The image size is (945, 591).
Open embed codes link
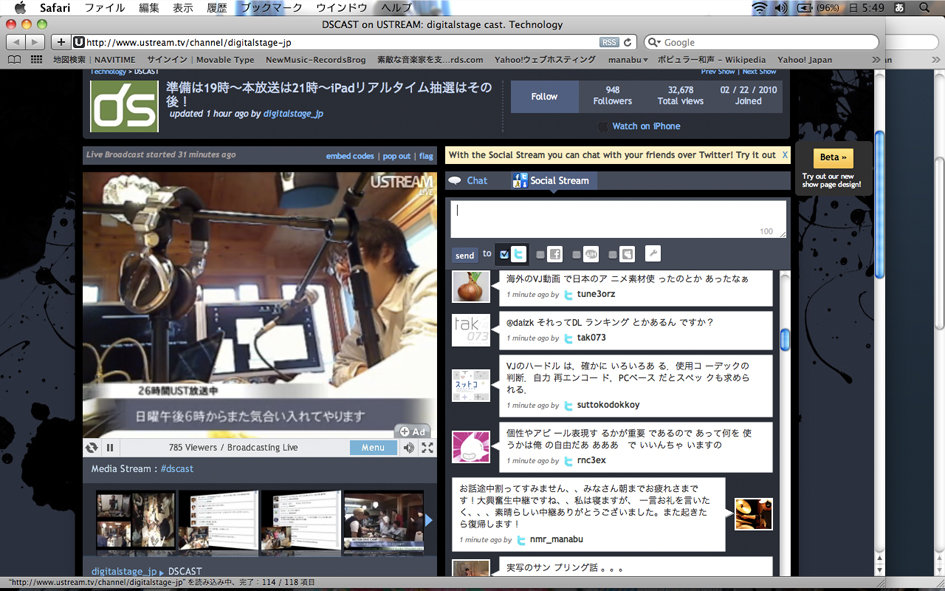(x=350, y=156)
